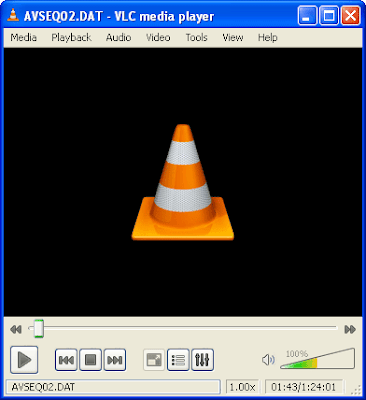Show the playlist icon
This screenshot has width=366, height=400.
[x=178, y=360]
